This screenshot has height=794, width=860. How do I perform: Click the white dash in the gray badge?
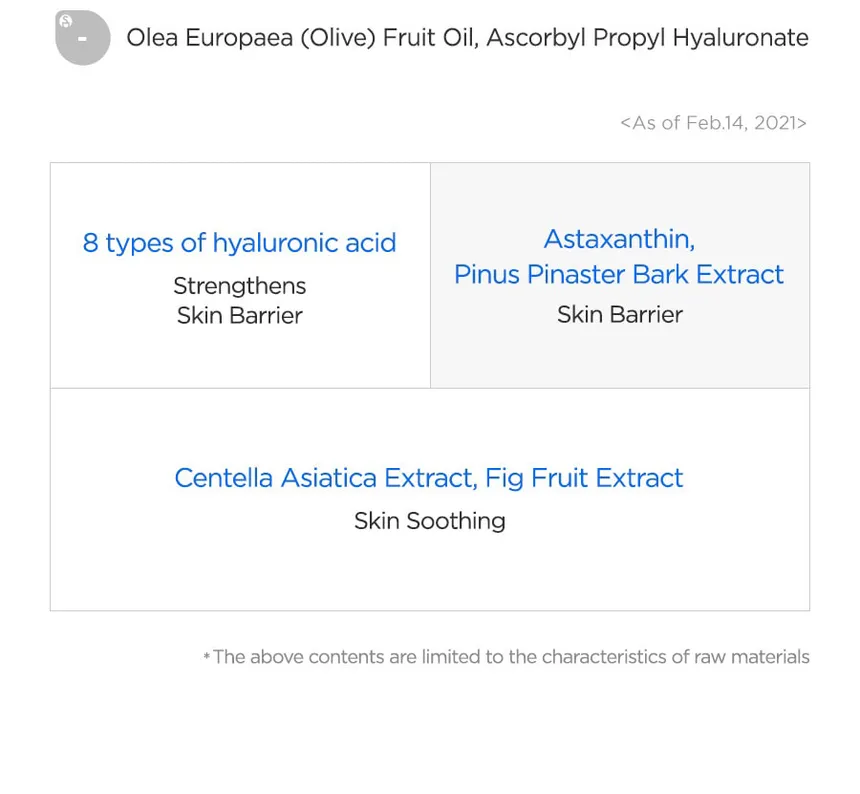pos(82,40)
